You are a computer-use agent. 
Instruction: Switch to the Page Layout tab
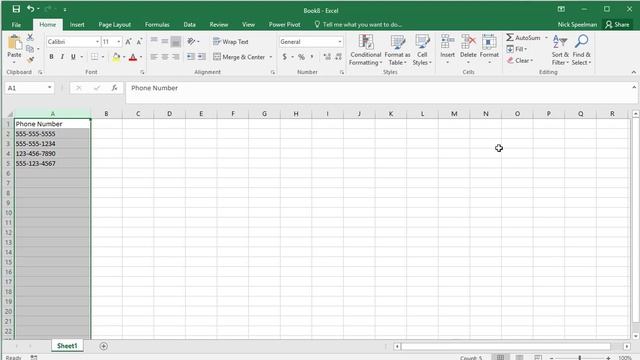click(114, 24)
